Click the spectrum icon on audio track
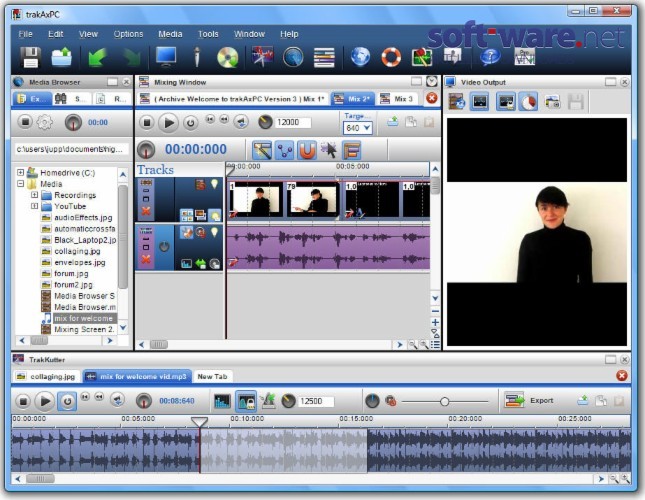The width and height of the screenshot is (645, 500). [x=186, y=264]
